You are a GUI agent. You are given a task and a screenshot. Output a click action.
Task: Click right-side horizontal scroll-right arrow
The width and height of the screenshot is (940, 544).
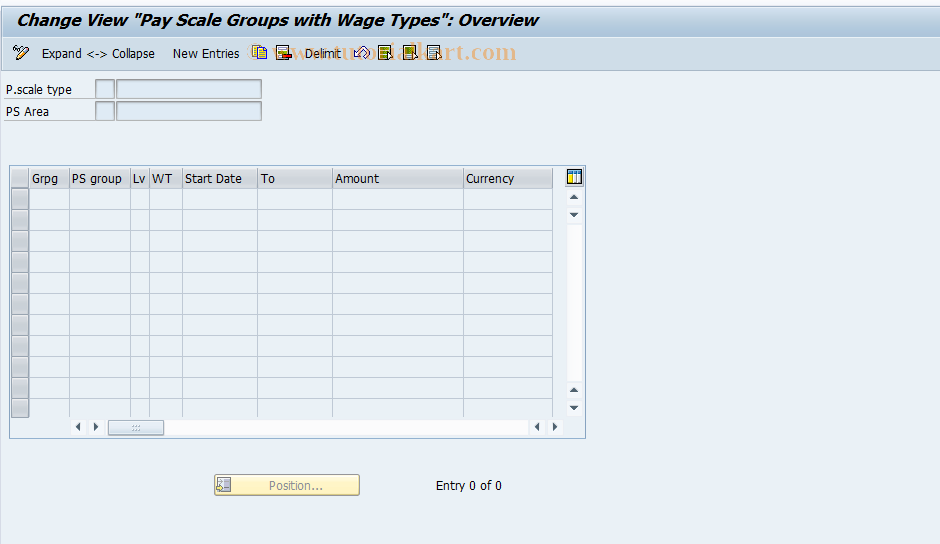(555, 427)
